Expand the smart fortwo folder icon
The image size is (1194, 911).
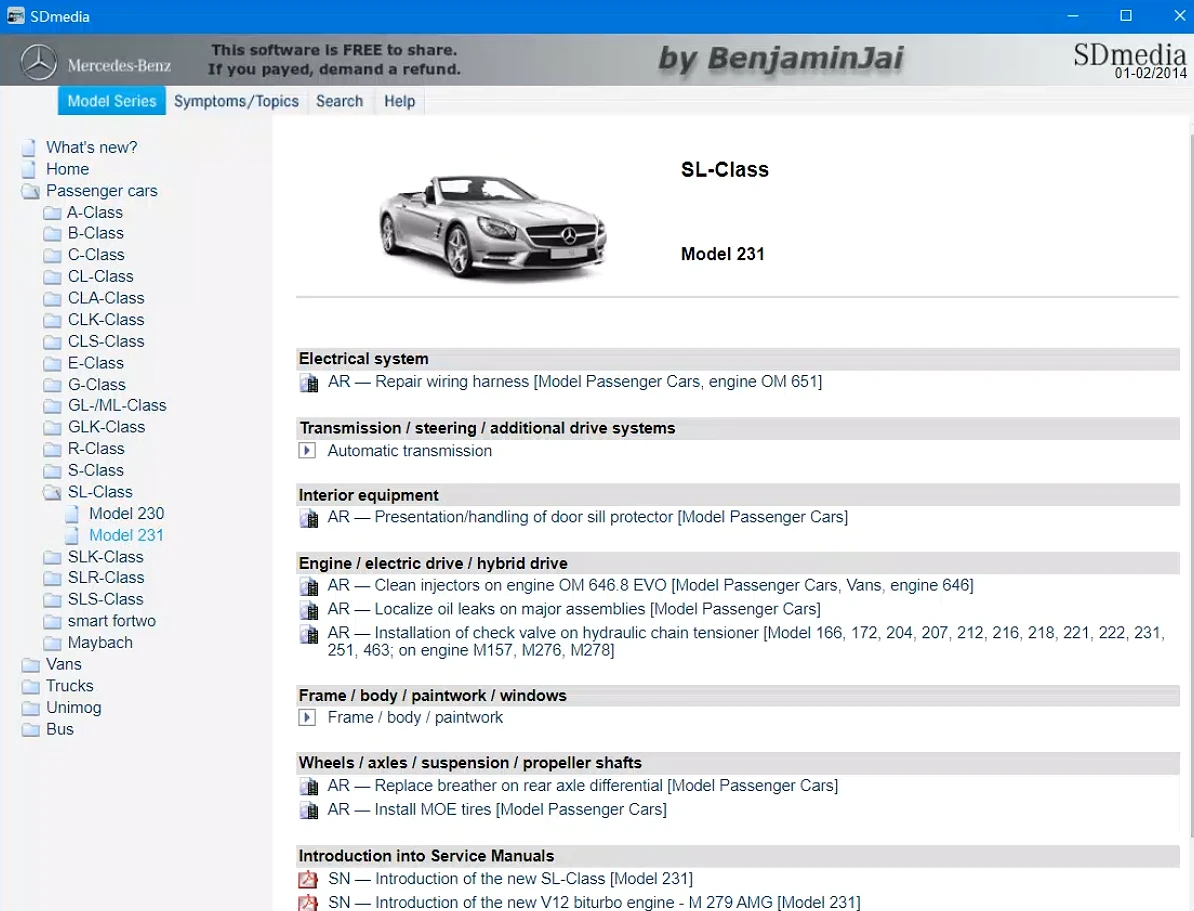[x=52, y=622]
